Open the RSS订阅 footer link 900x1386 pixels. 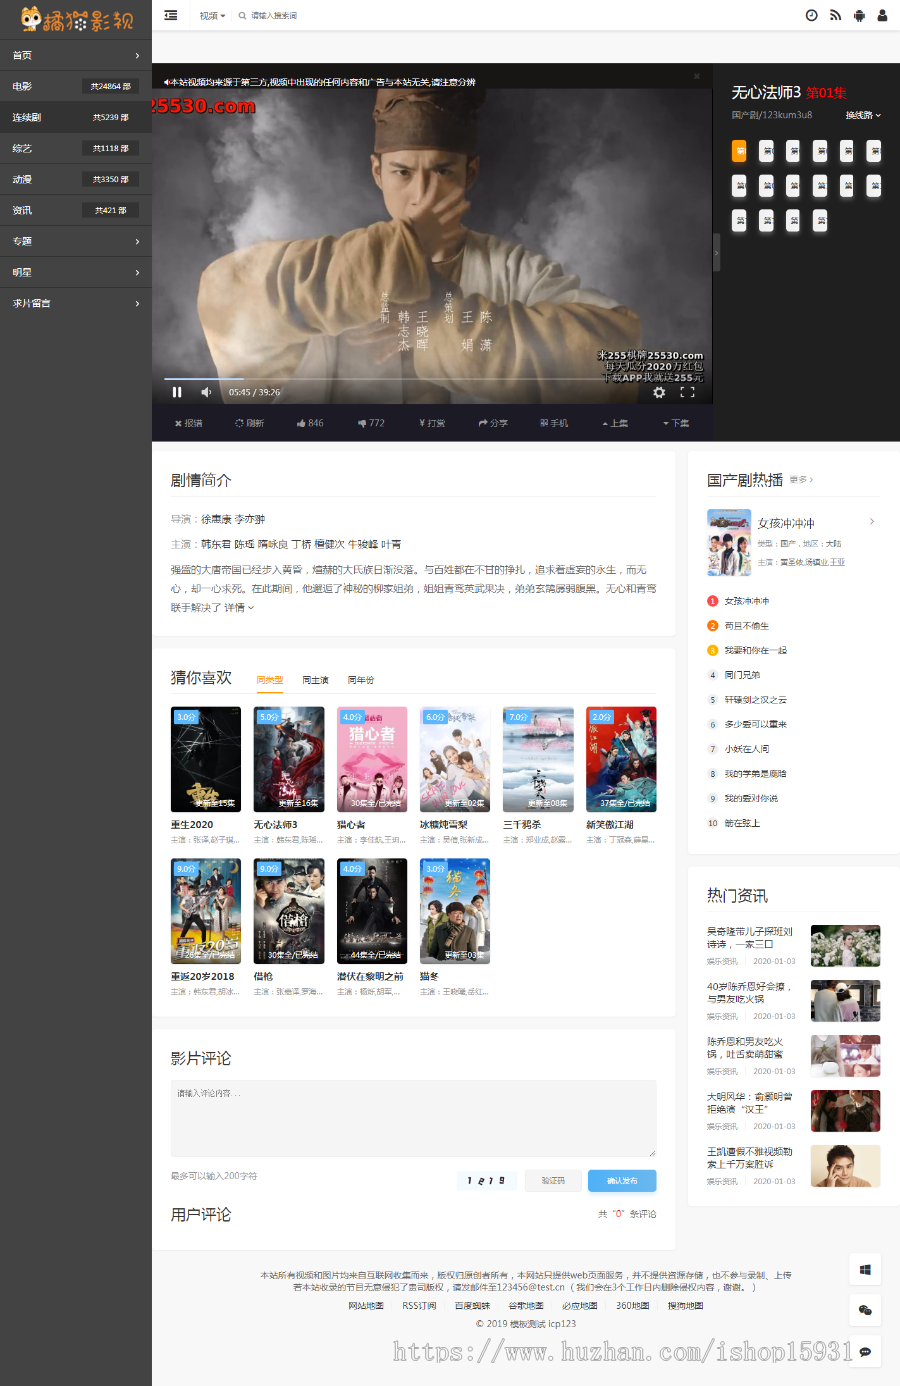point(419,1306)
